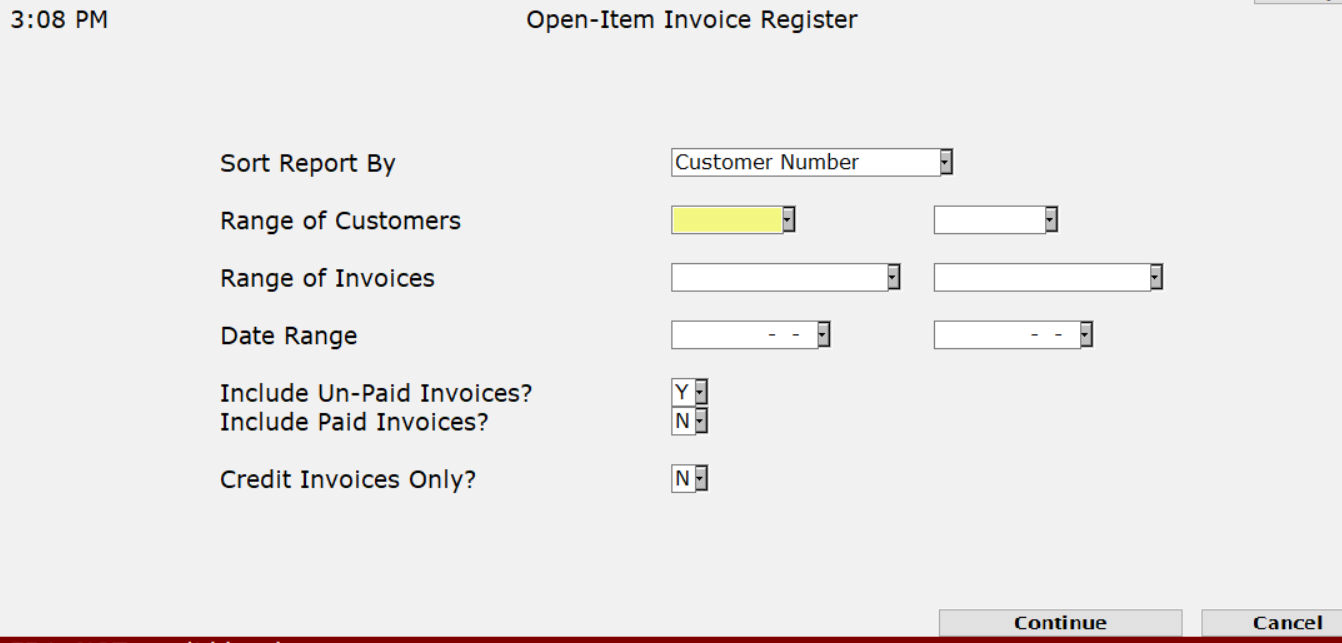Click the starting invoice range field
This screenshot has height=643, width=1342.
coord(778,277)
